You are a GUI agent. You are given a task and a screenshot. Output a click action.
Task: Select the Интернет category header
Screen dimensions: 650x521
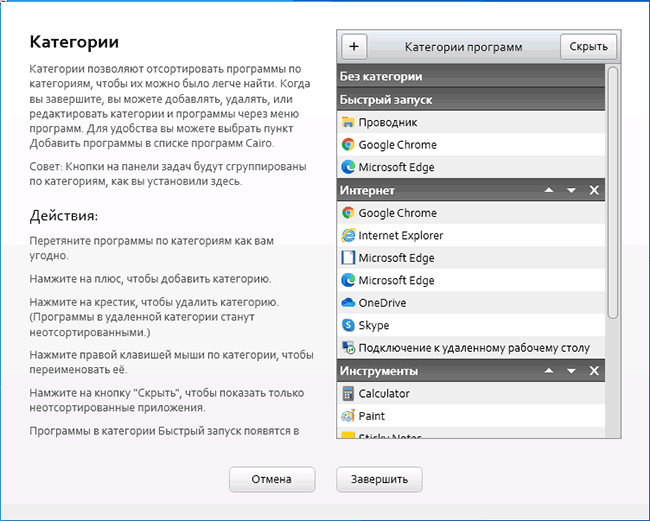pos(471,190)
